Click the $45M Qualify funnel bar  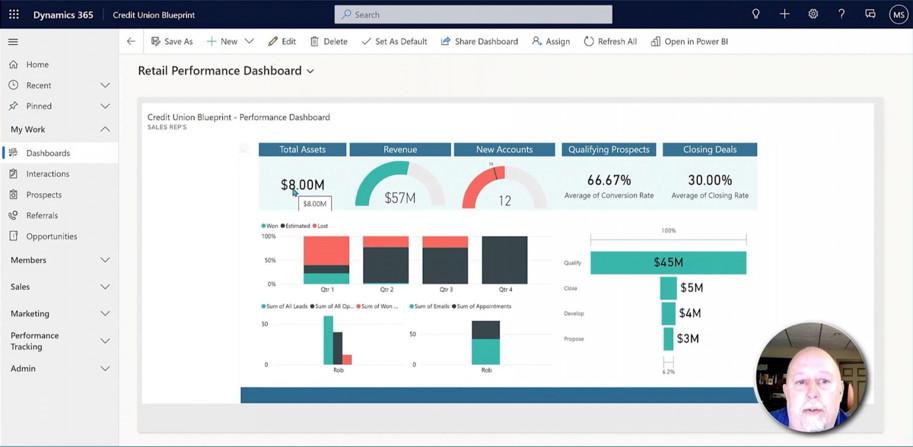click(668, 262)
